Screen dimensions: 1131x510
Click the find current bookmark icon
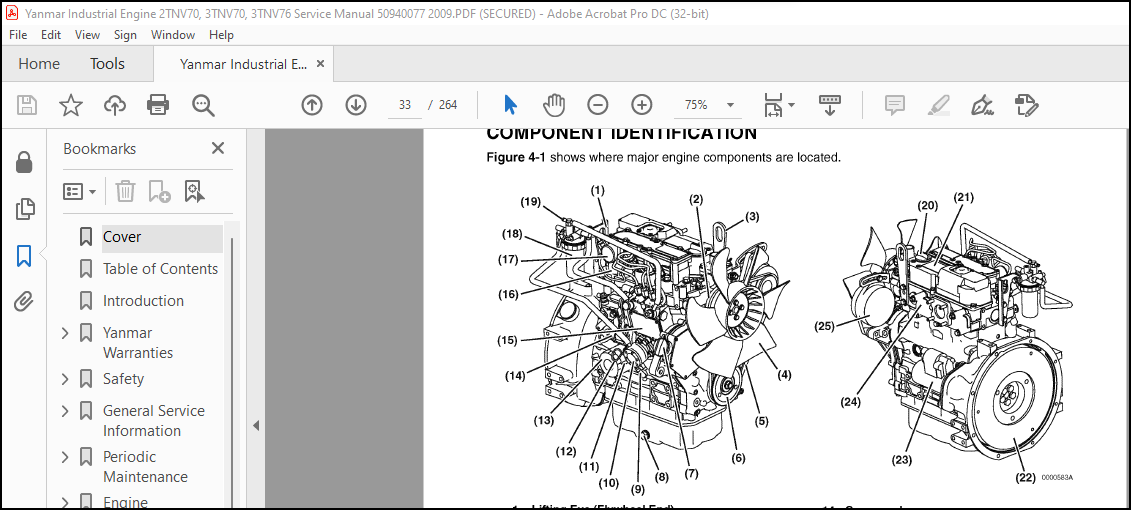point(195,191)
